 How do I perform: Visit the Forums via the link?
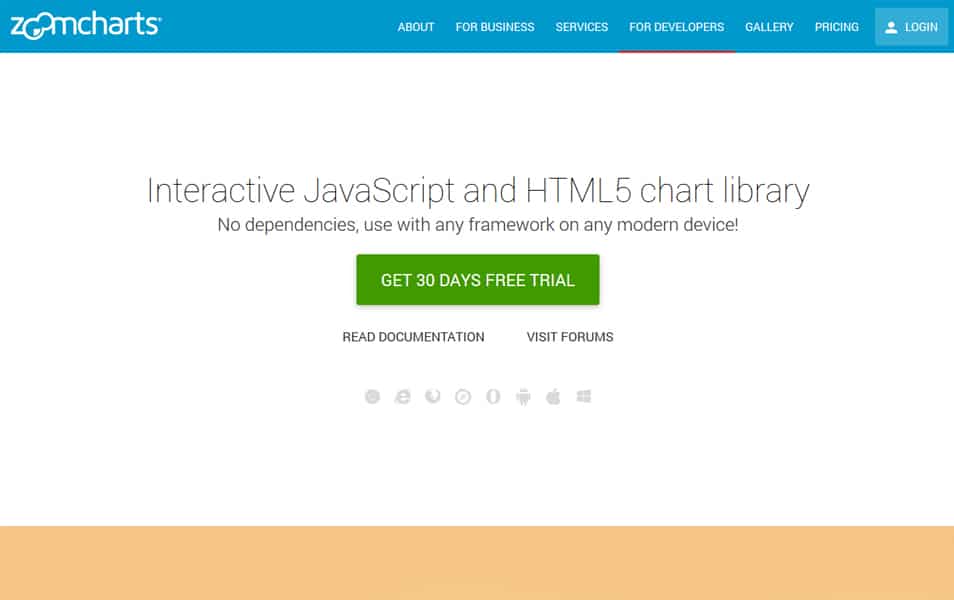(568, 337)
